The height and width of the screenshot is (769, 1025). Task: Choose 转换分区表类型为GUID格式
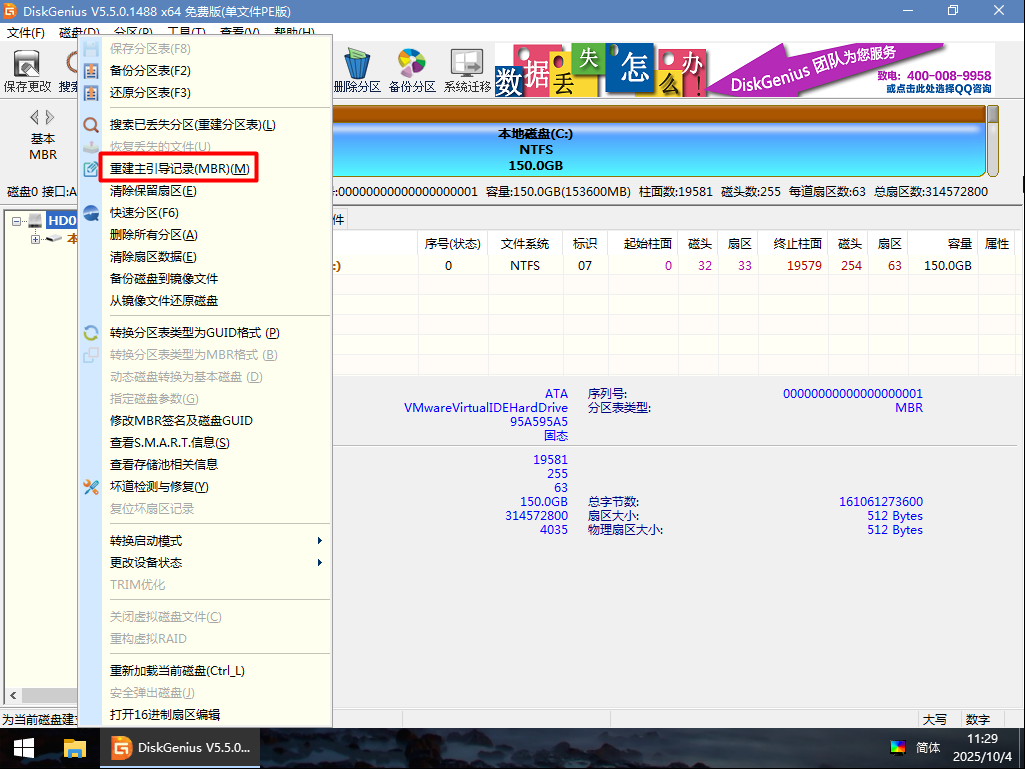click(x=195, y=333)
